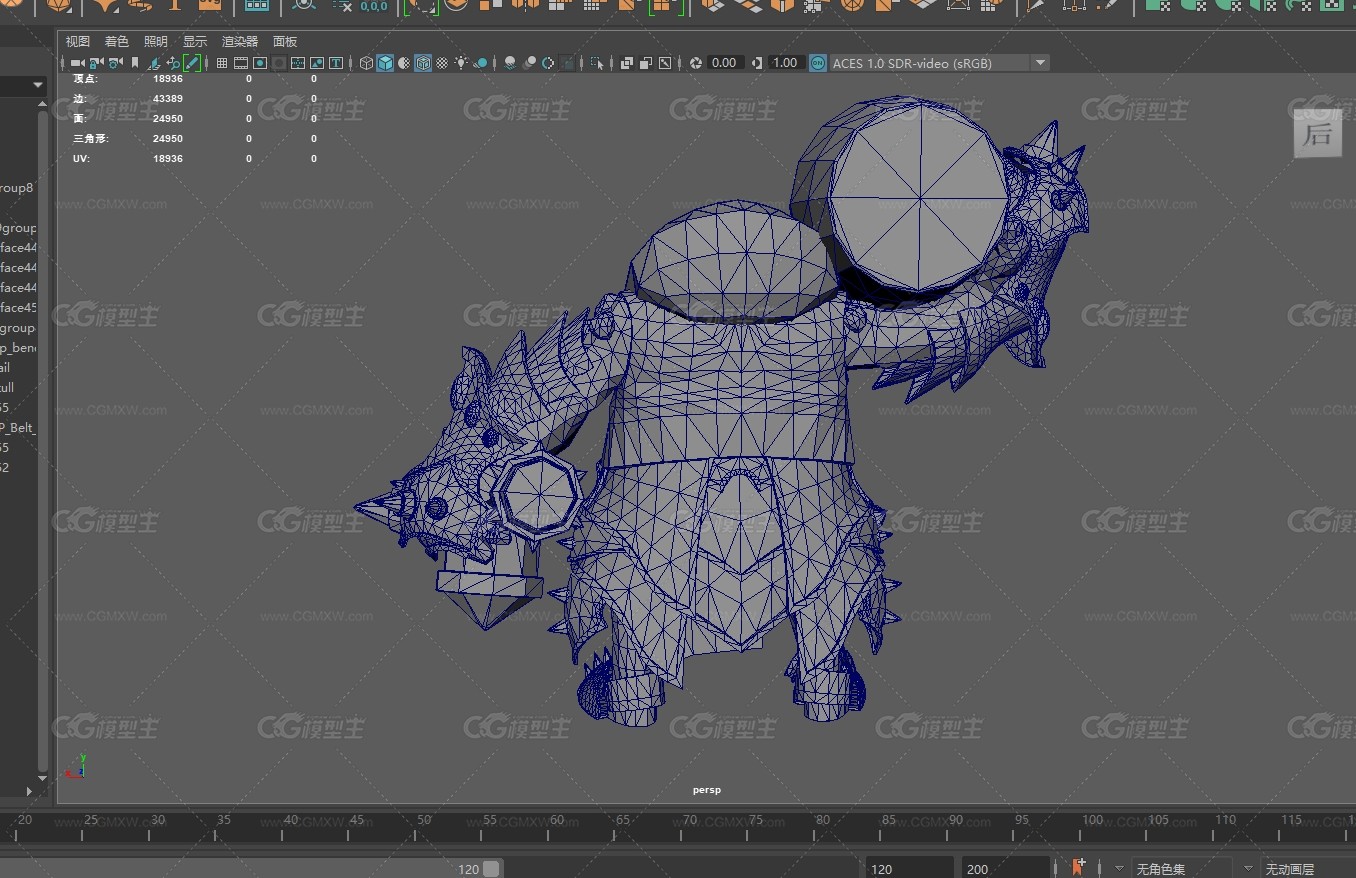Open the ACES 1.0 SDR-video dropdown

pyautogui.click(x=1040, y=63)
